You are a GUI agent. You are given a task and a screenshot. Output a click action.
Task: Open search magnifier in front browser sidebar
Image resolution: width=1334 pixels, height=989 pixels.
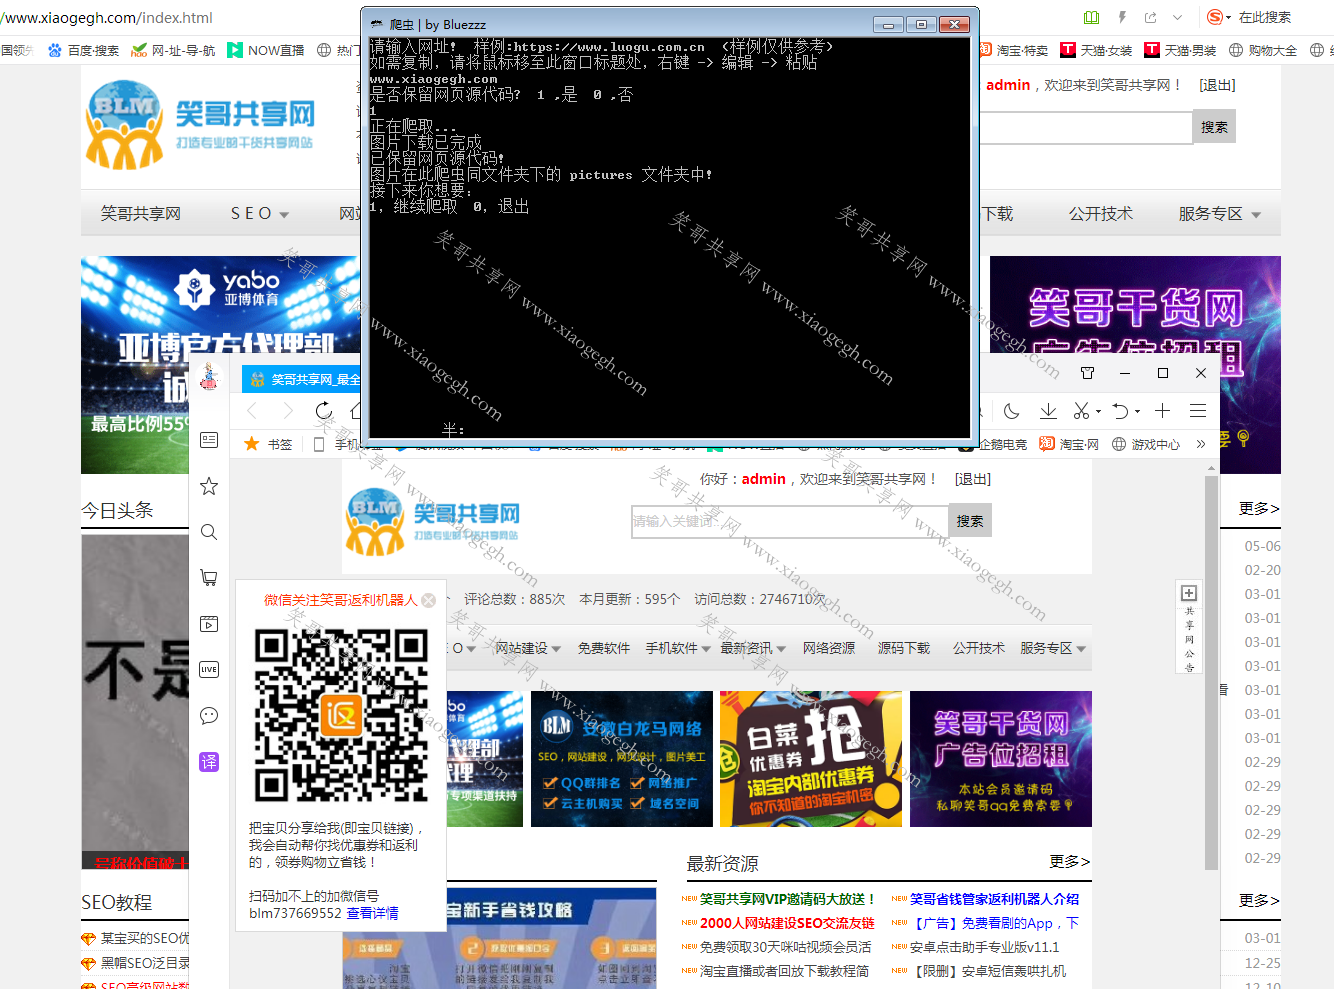pos(209,532)
